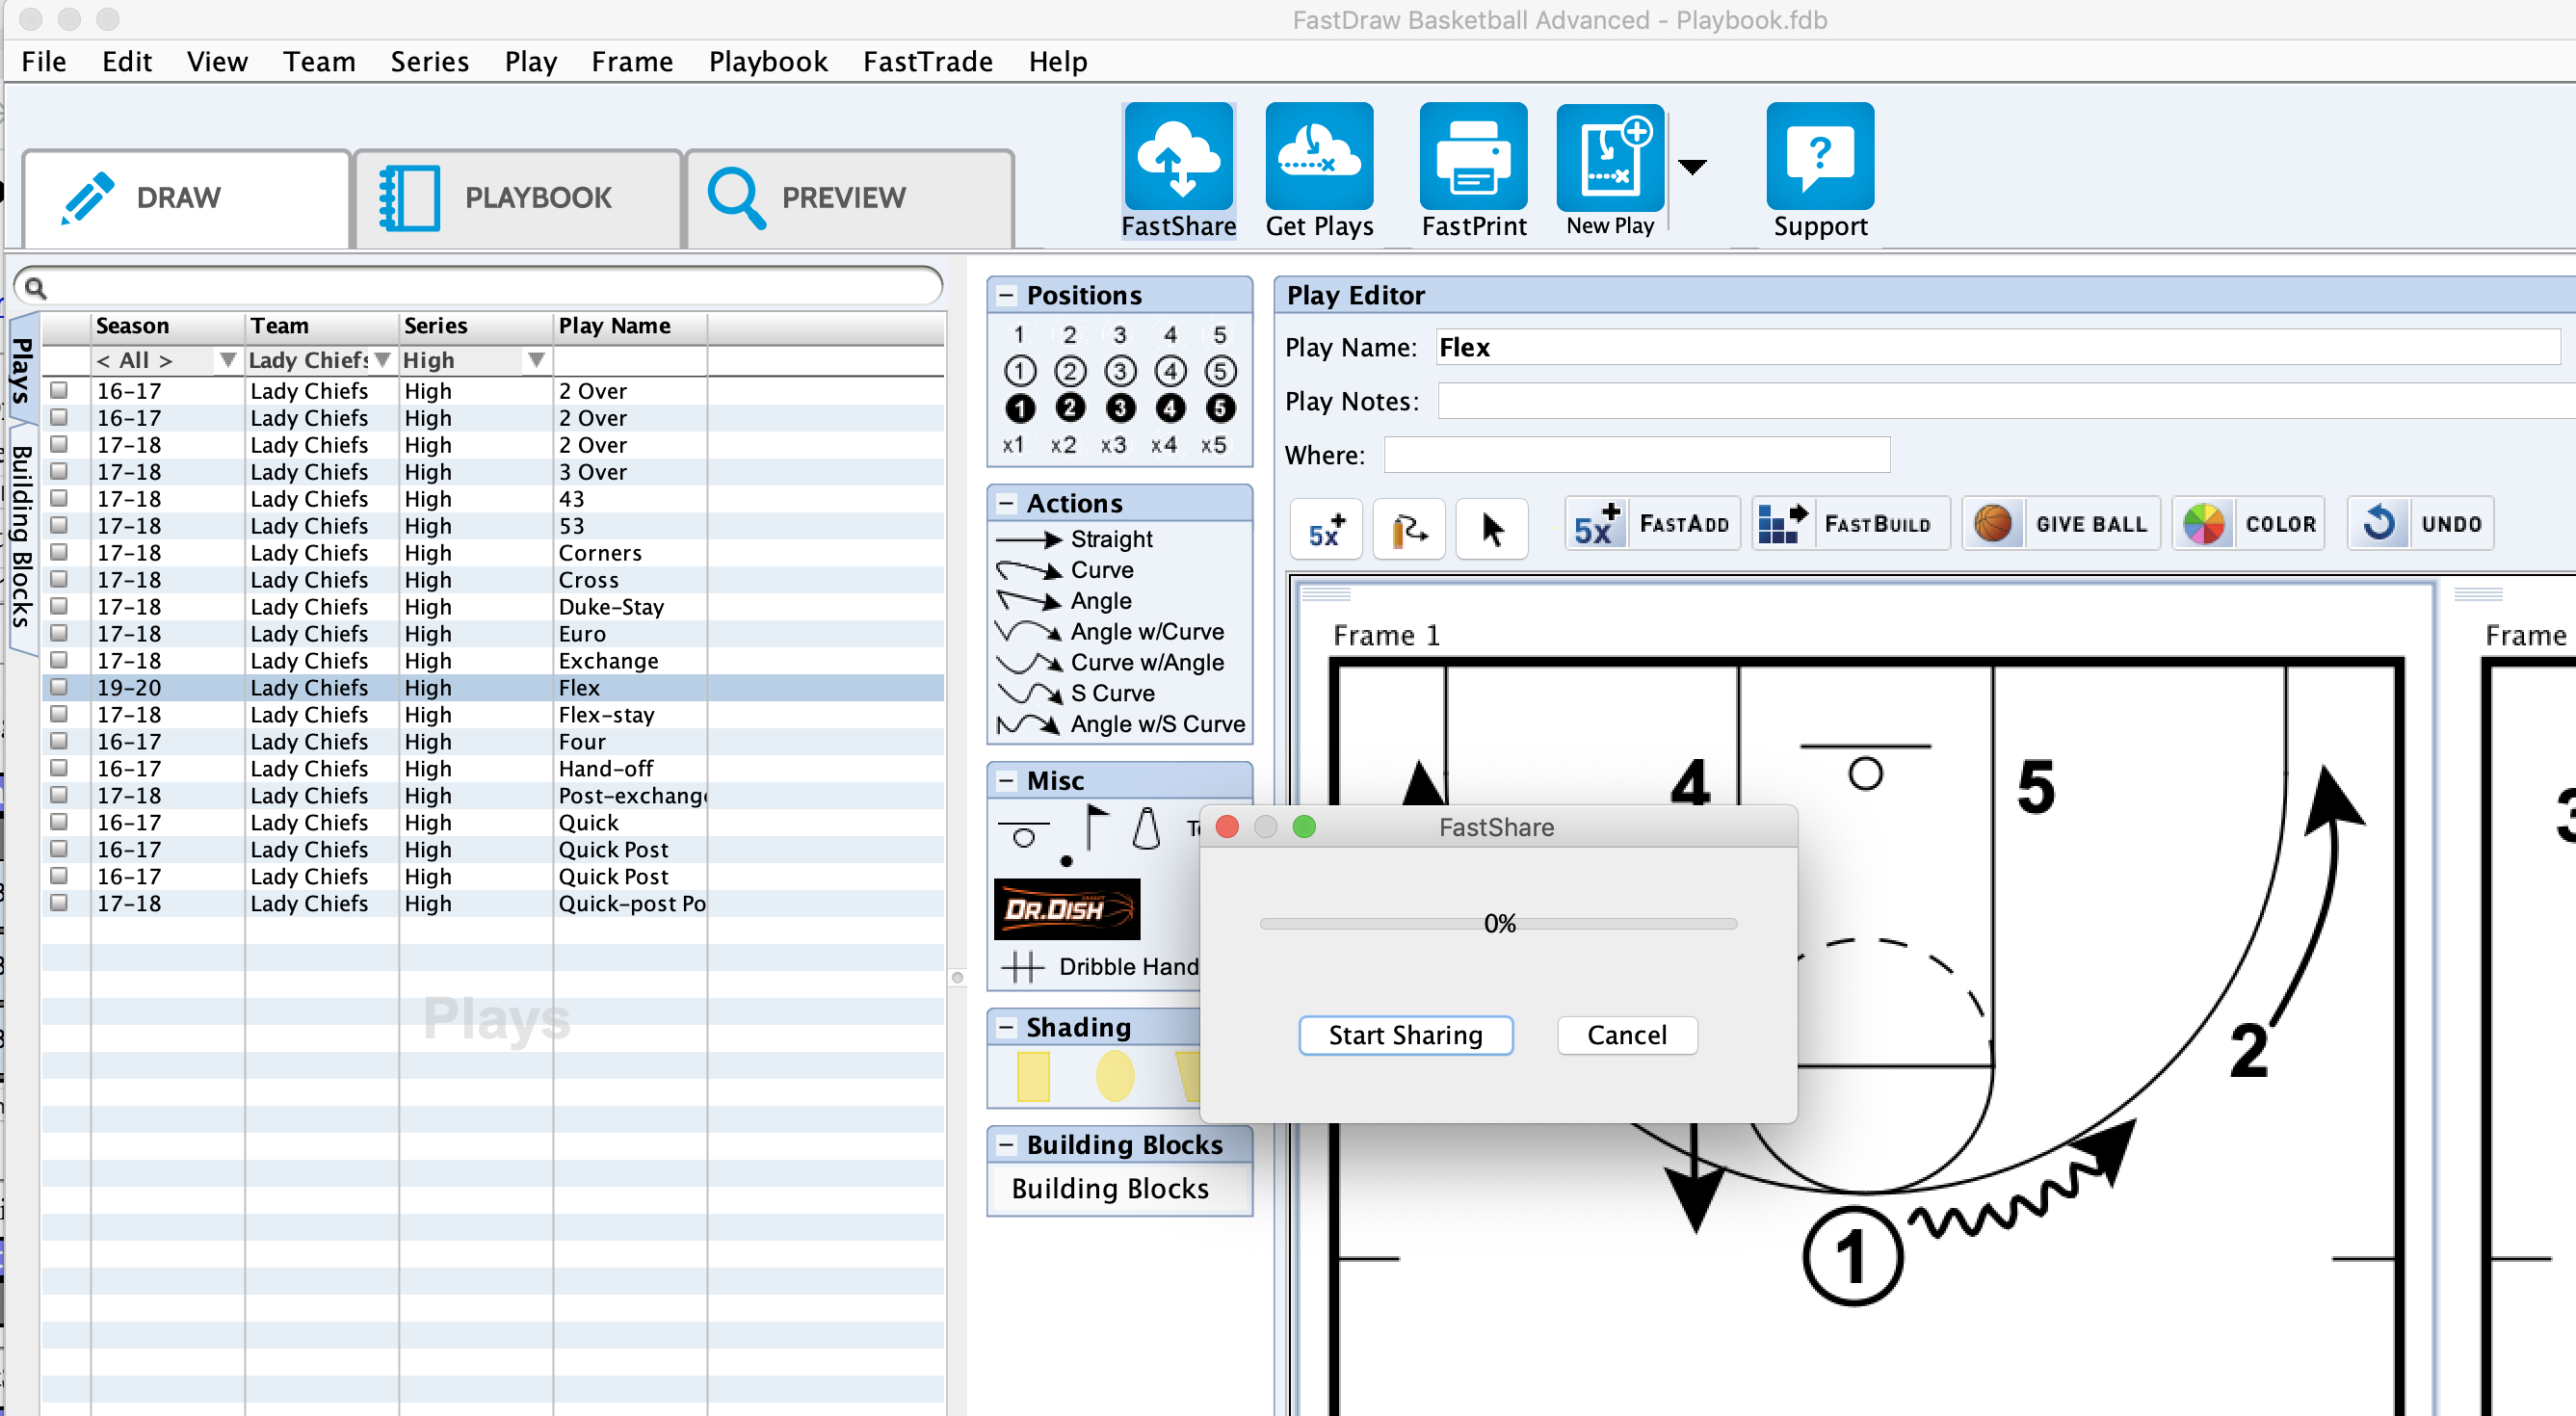Select the arrow pointer tool
Image resolution: width=2576 pixels, height=1416 pixels.
tap(1491, 528)
